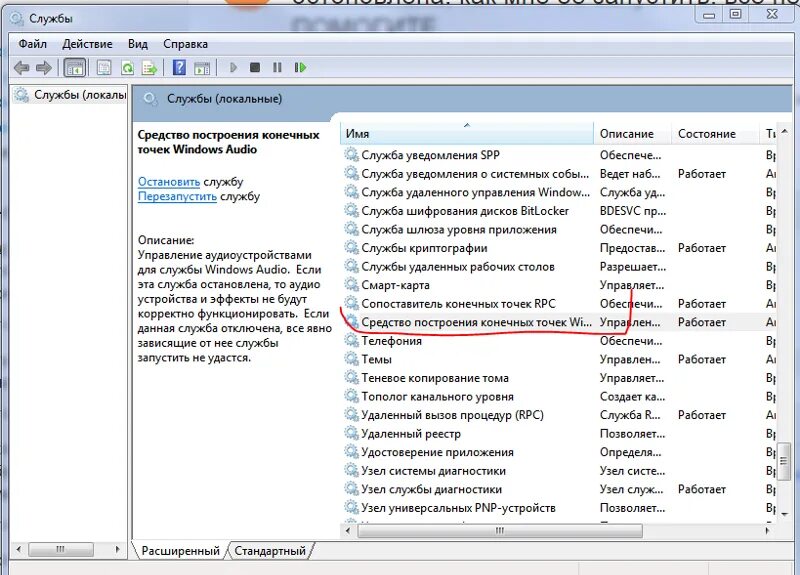Click left arrow of services list scrollbar
The image size is (800, 575).
click(x=348, y=531)
